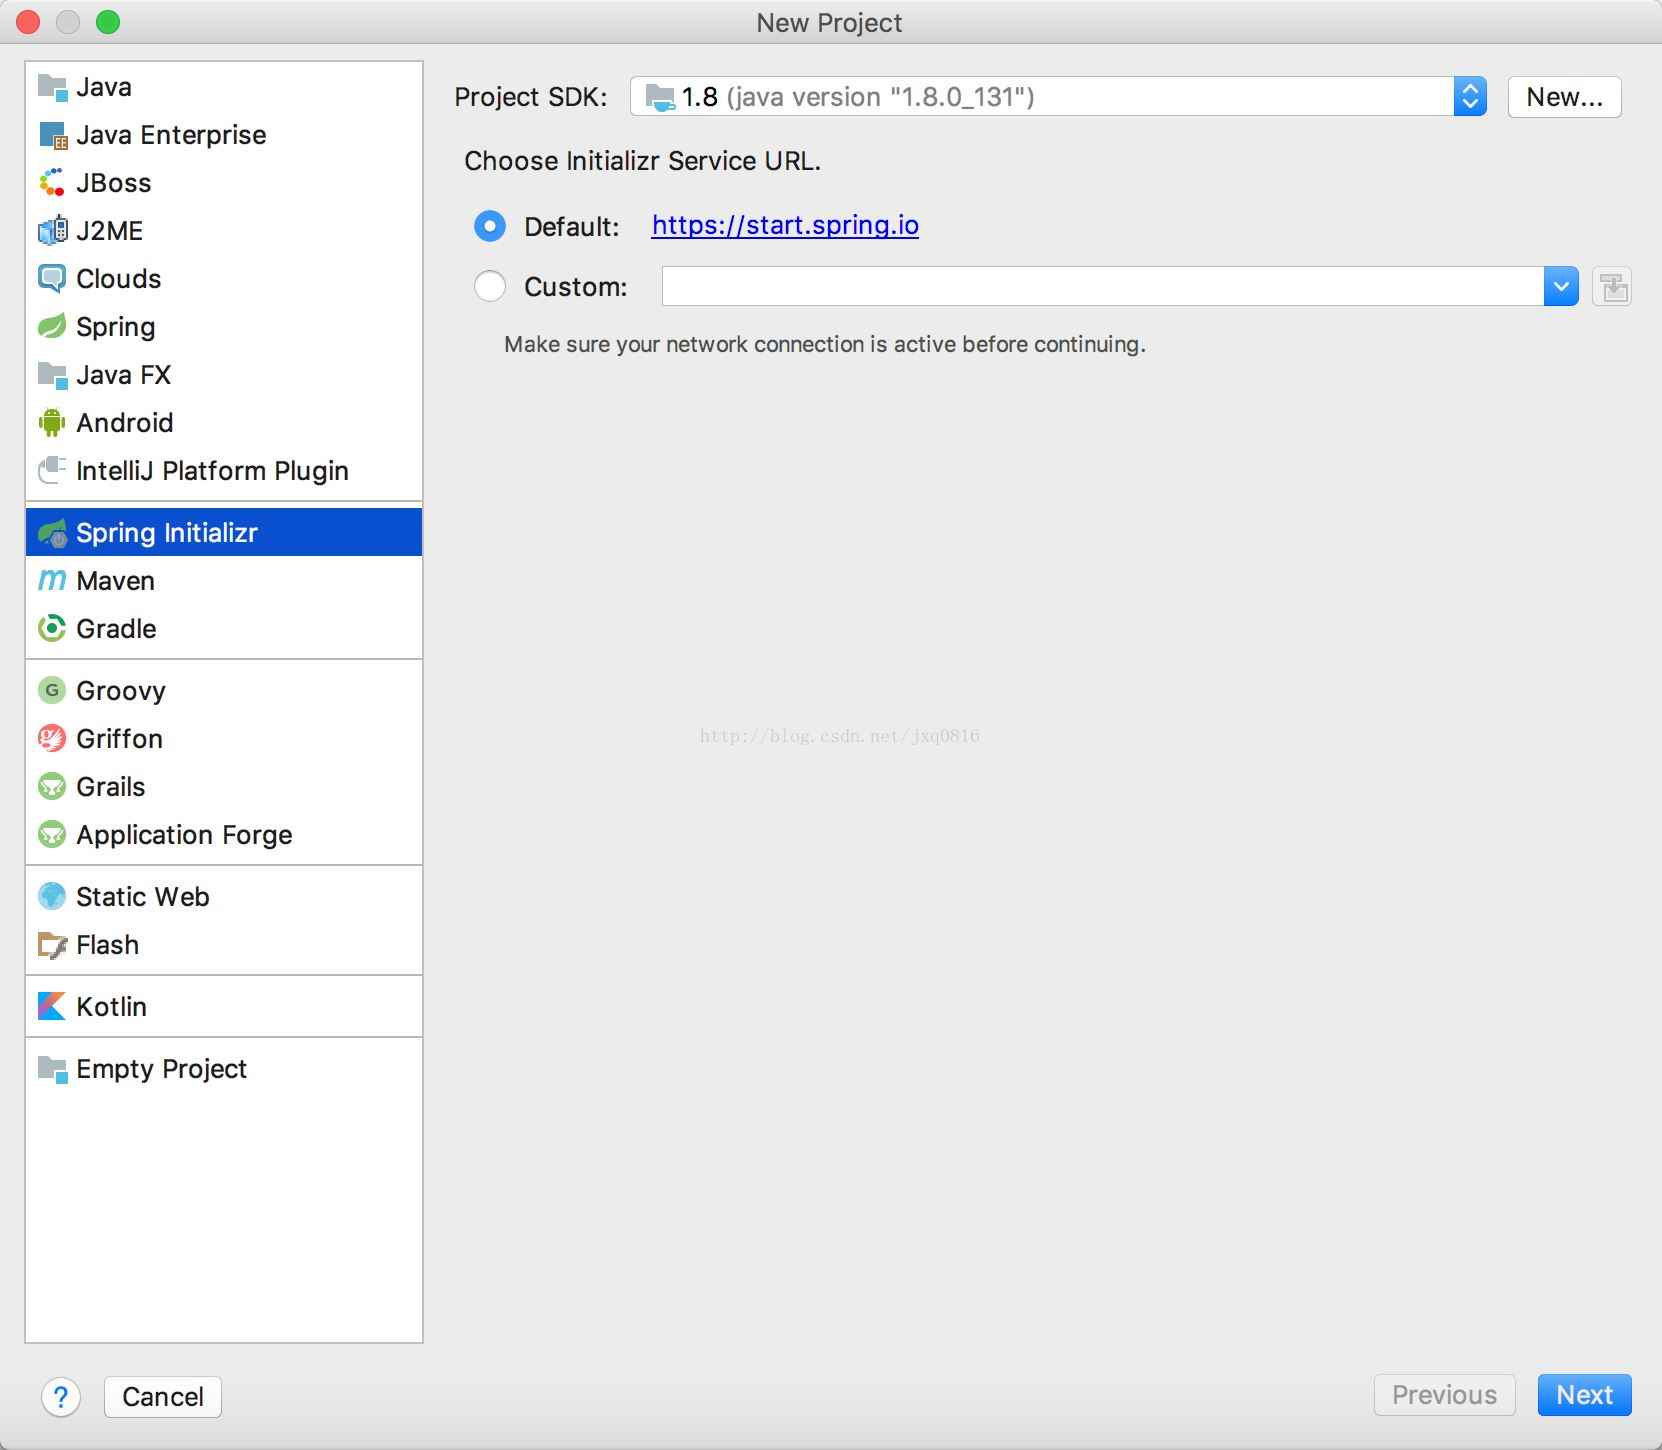Choose IntelliJ Platform Plugin label
This screenshot has width=1662, height=1450.
(x=212, y=471)
